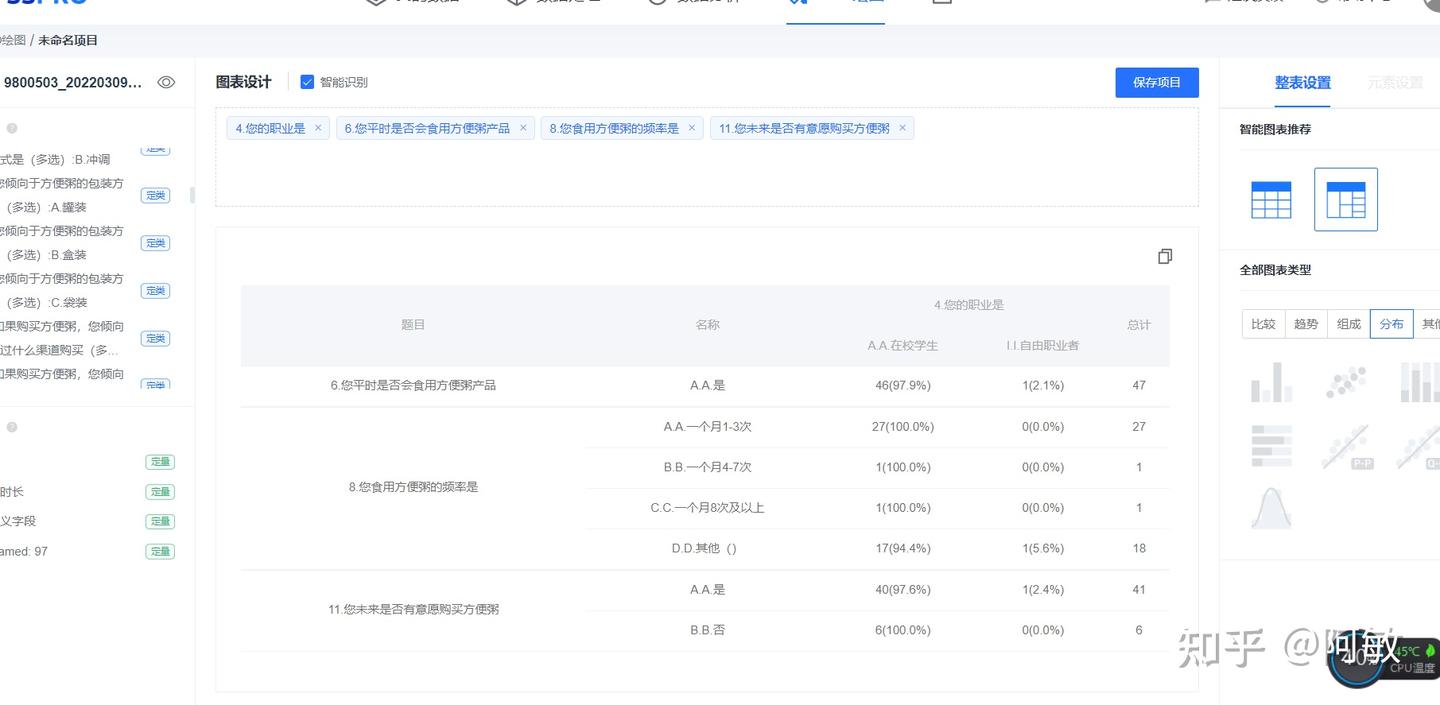Open the 组成 chart type tab
The height and width of the screenshot is (705, 1440).
point(1349,324)
